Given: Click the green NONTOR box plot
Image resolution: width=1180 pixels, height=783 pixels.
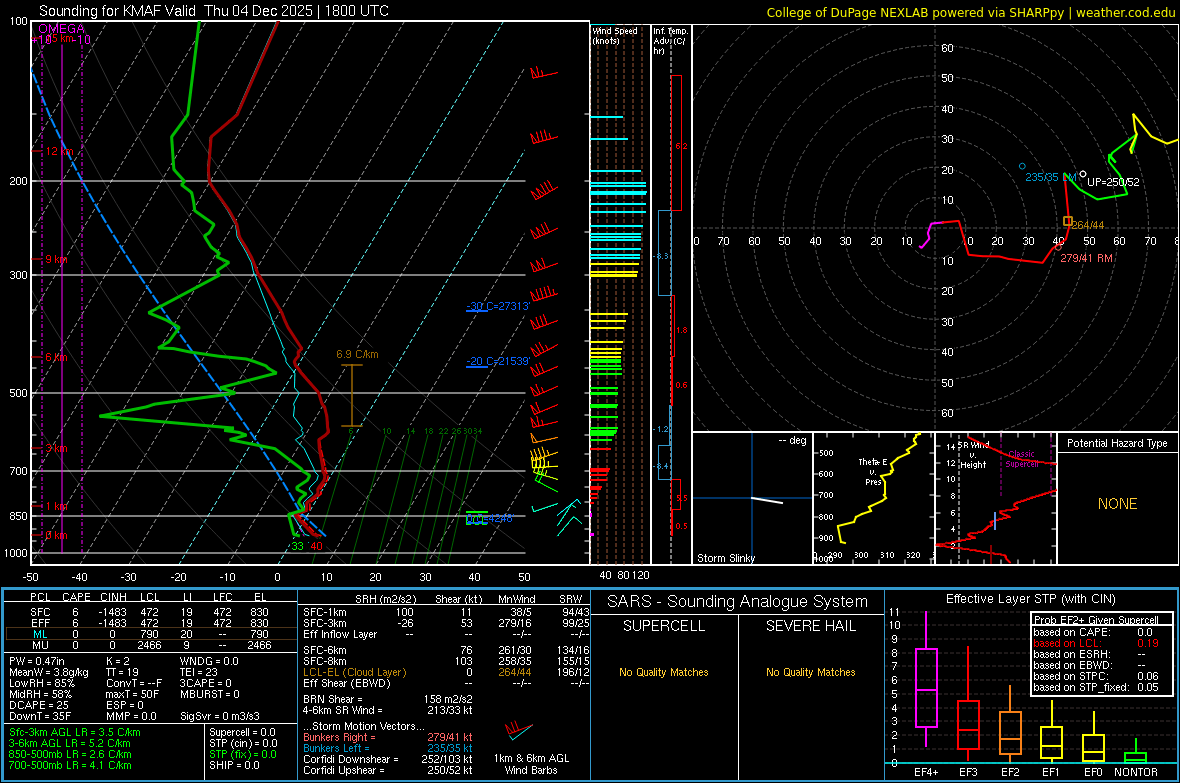Looking at the screenshot, I should pyautogui.click(x=1135, y=751).
